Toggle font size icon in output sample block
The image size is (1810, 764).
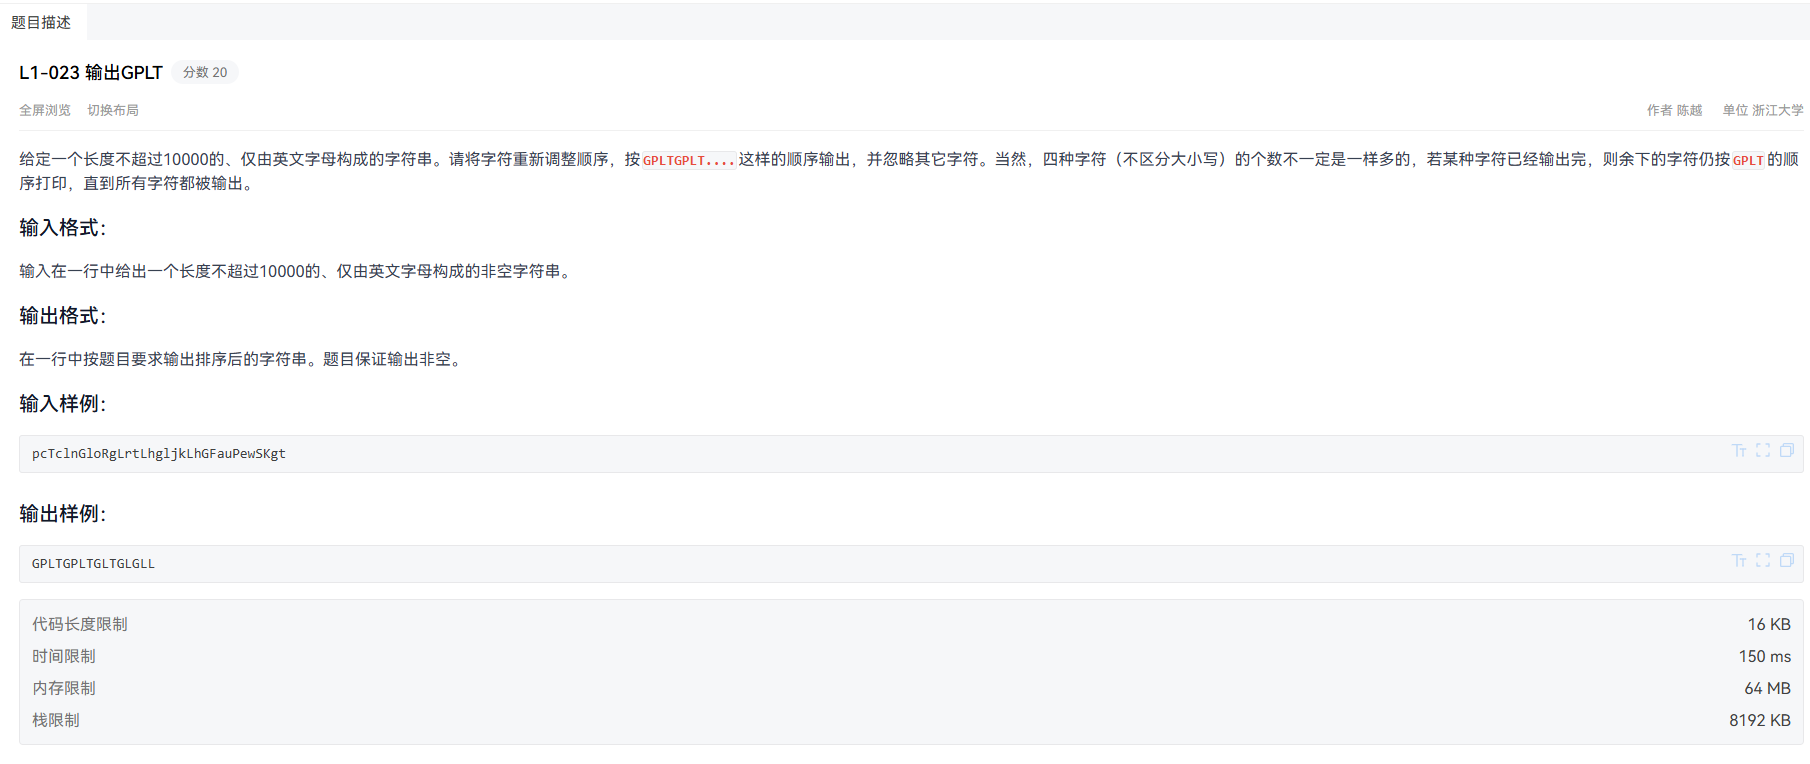point(1739,561)
